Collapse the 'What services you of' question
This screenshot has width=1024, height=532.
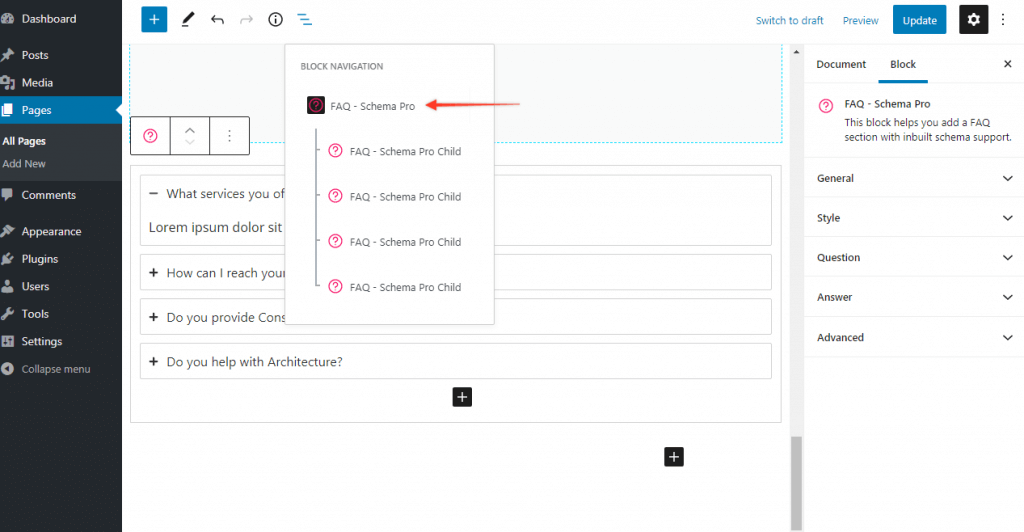pyautogui.click(x=154, y=194)
